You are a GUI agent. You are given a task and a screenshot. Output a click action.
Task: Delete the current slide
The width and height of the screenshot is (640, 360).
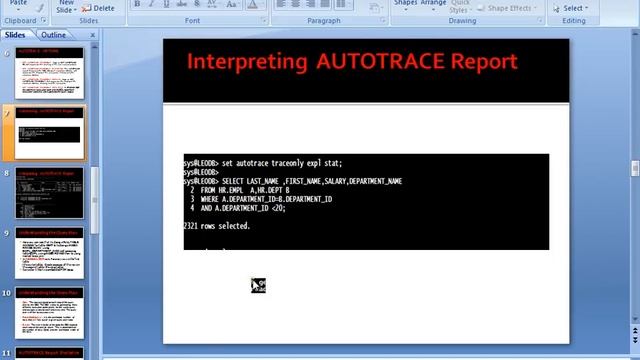point(98,8)
